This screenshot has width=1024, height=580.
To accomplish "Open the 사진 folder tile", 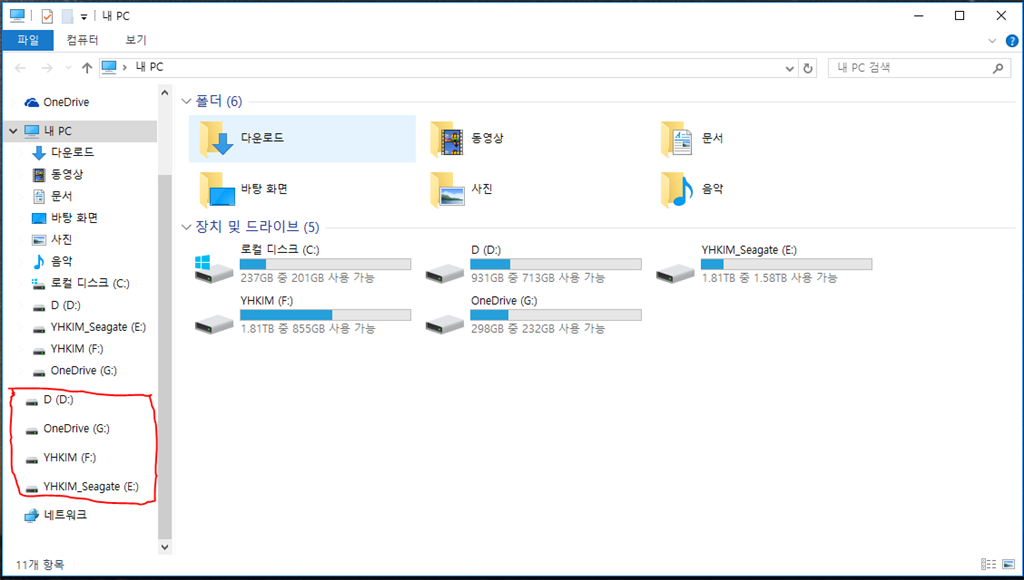I will coord(462,189).
